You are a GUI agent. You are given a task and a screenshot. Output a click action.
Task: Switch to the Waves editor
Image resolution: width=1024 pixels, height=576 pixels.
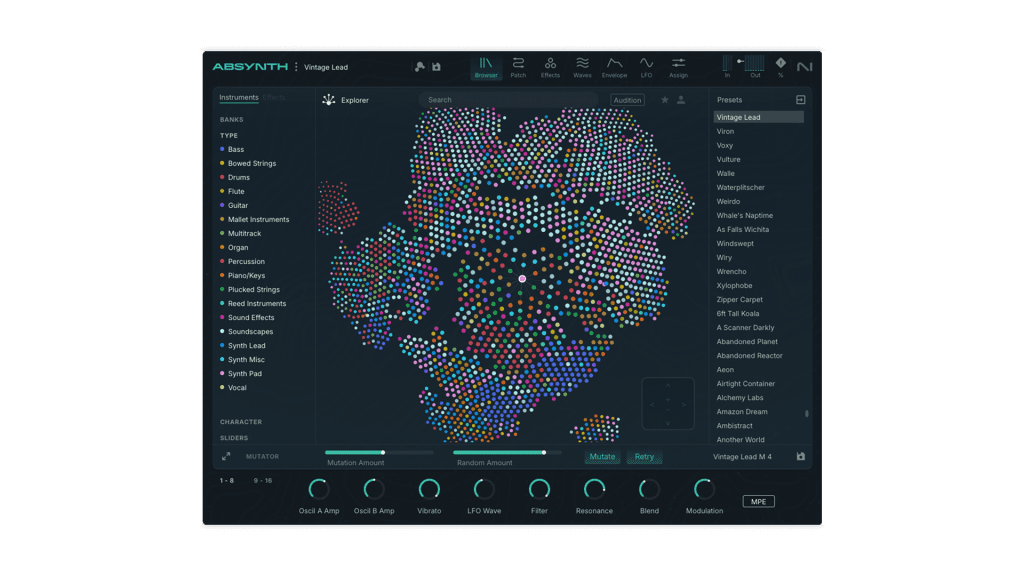[582, 67]
